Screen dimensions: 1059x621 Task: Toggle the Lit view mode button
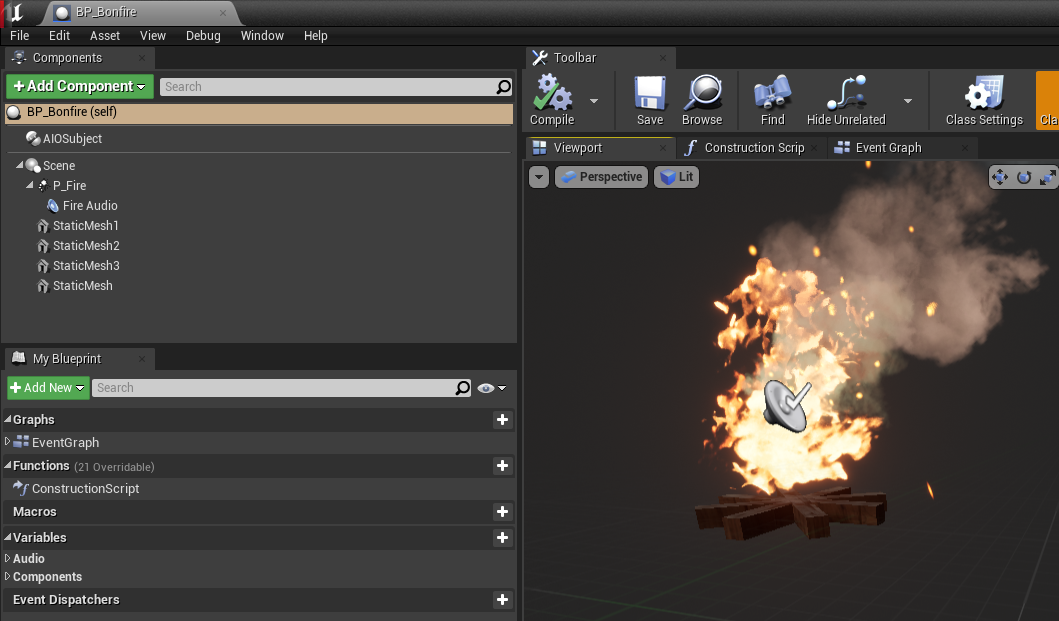tap(676, 177)
